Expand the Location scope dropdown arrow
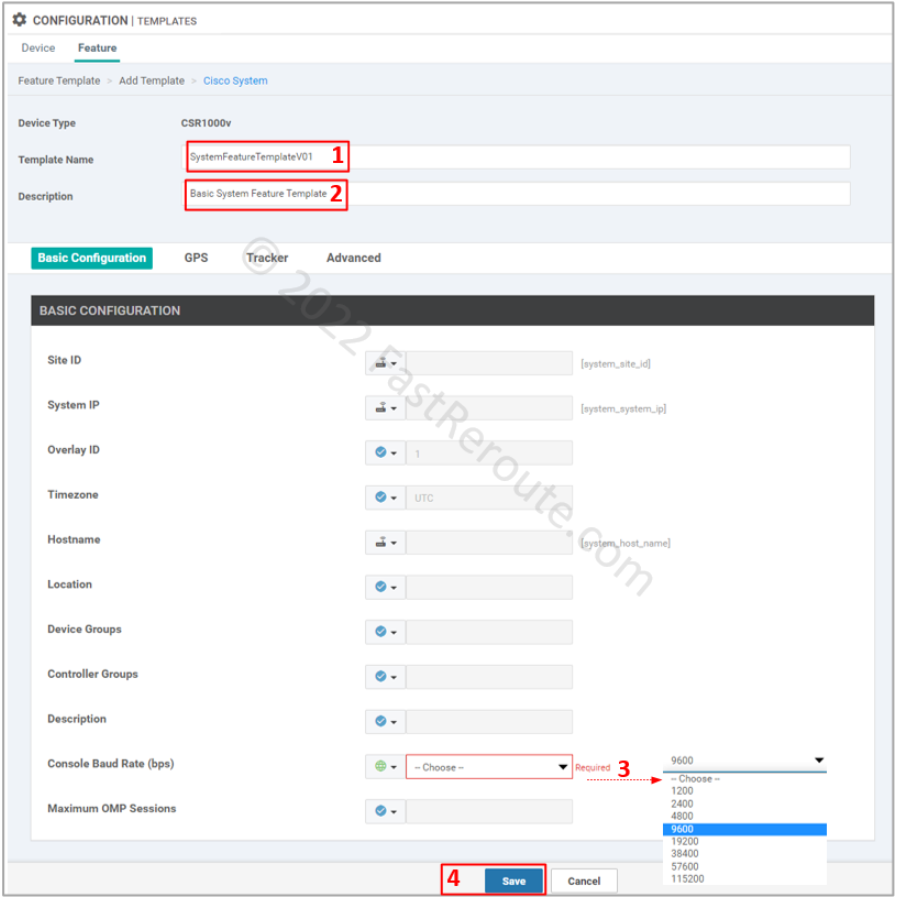The width and height of the screenshot is (898, 897). [394, 586]
